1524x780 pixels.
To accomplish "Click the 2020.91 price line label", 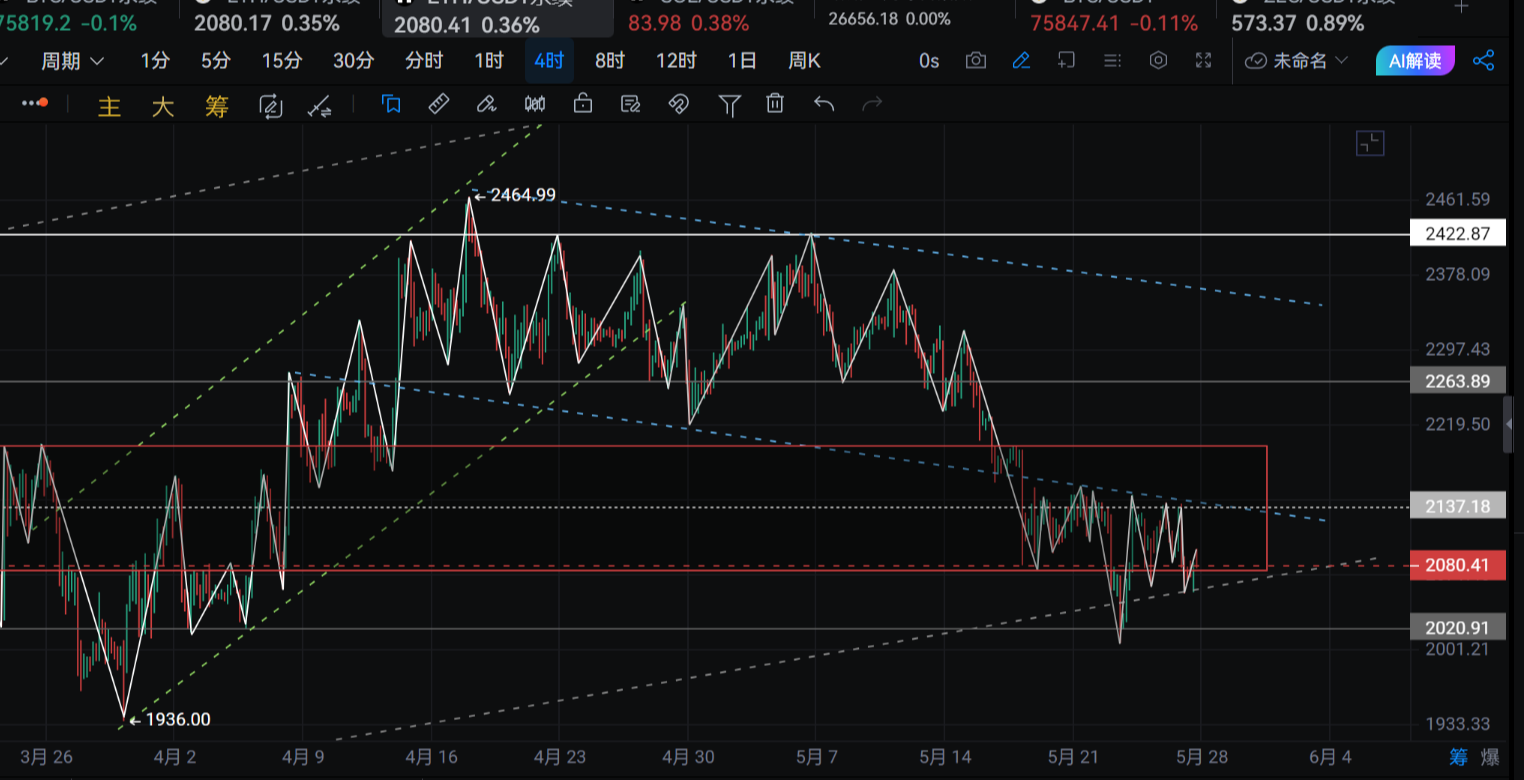I will (1458, 628).
